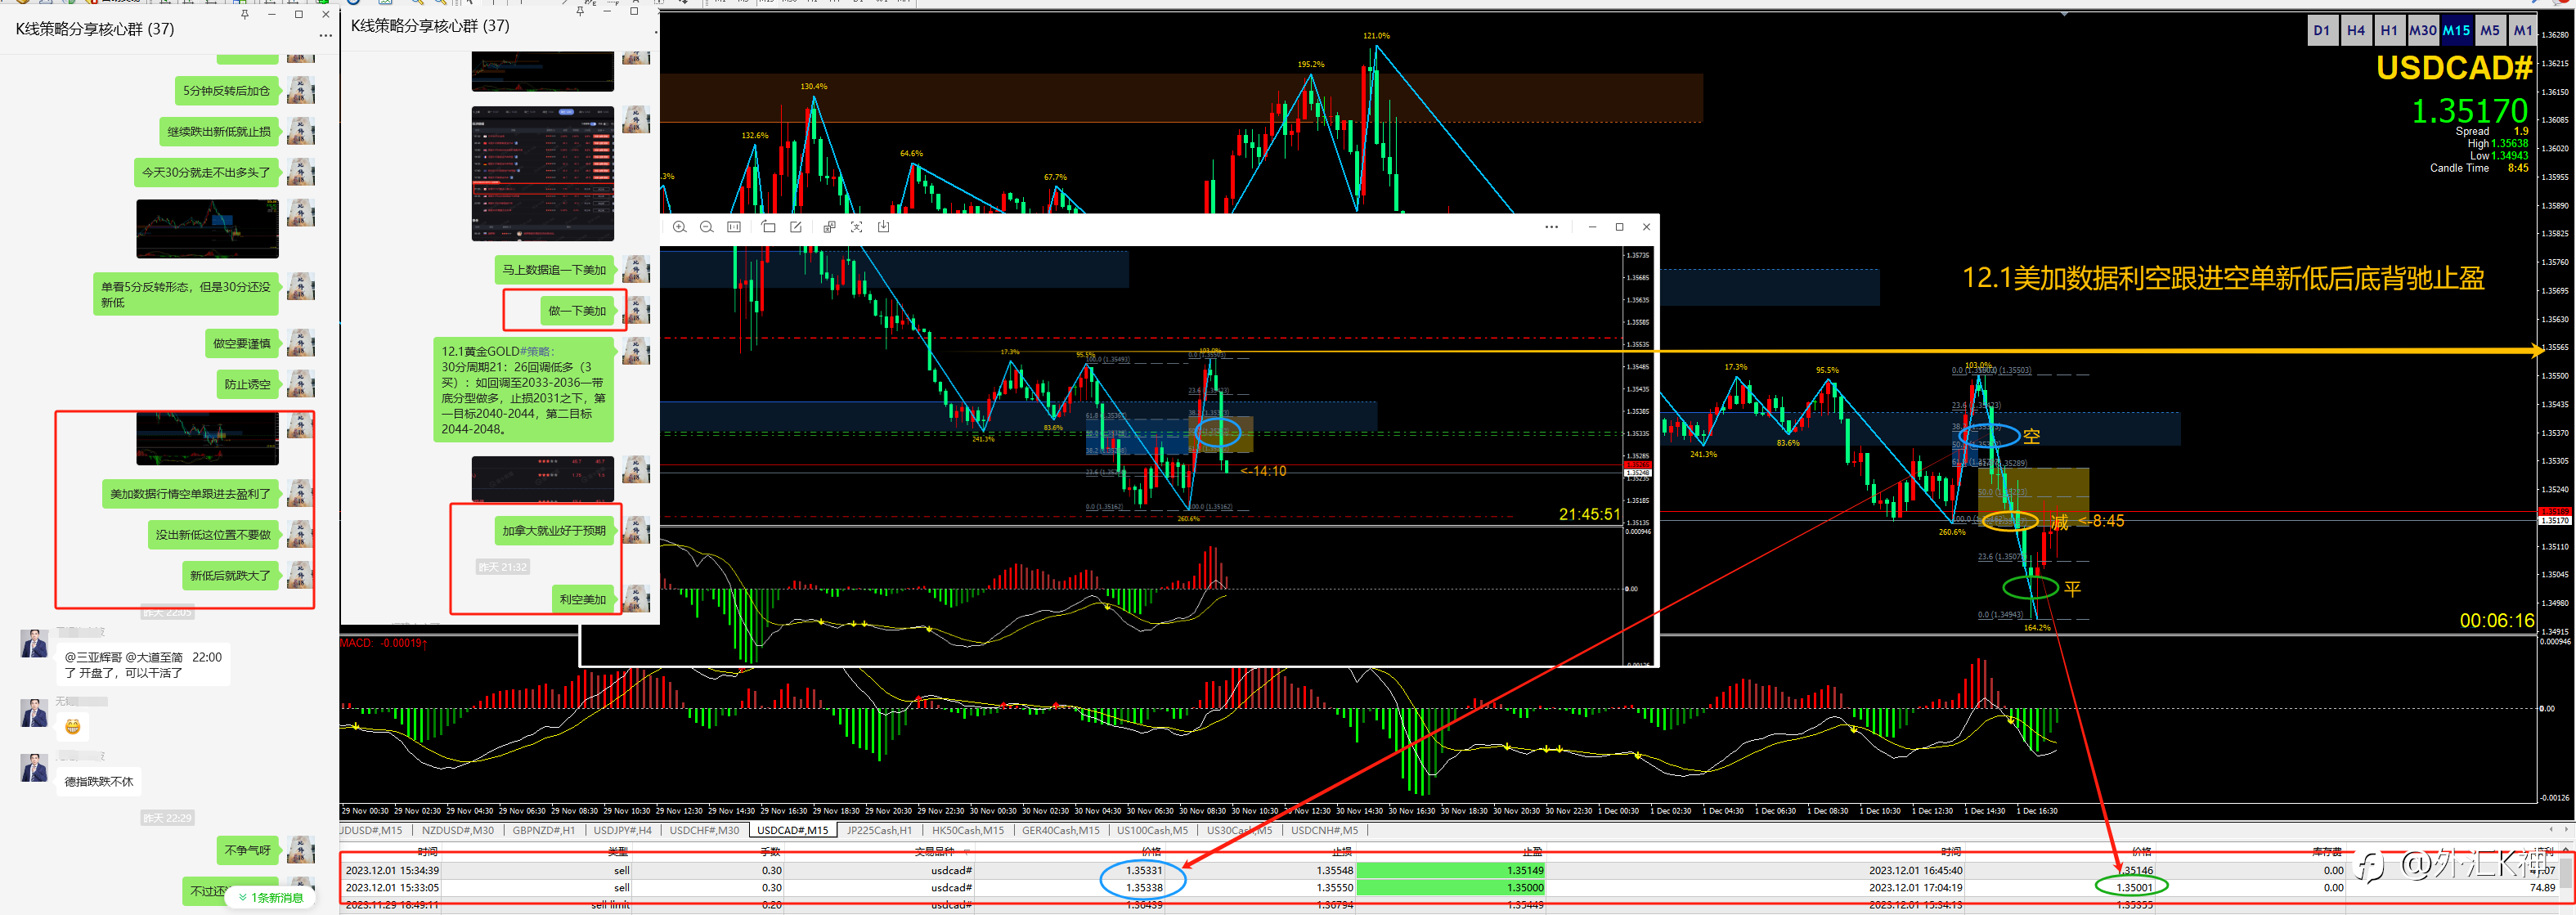This screenshot has height=915, width=2576.
Task: Select the USDCAD#,M15 chart tab
Action: [793, 830]
